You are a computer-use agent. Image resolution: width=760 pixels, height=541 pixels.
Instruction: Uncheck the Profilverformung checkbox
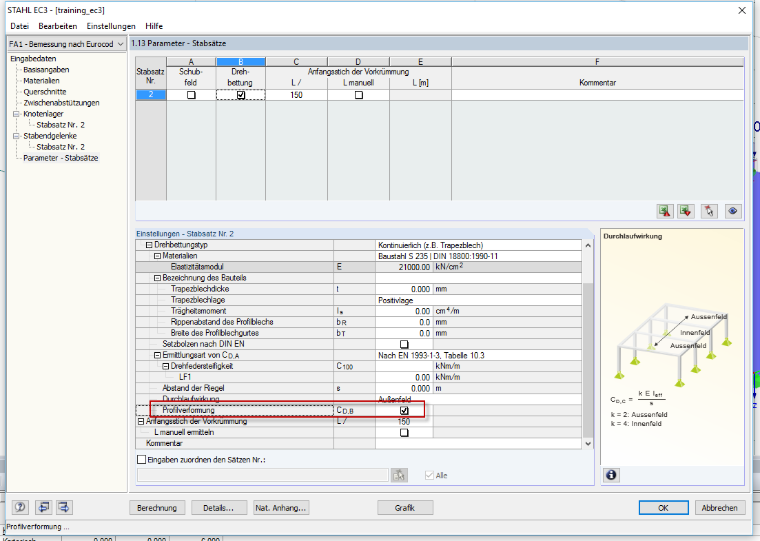(x=404, y=411)
